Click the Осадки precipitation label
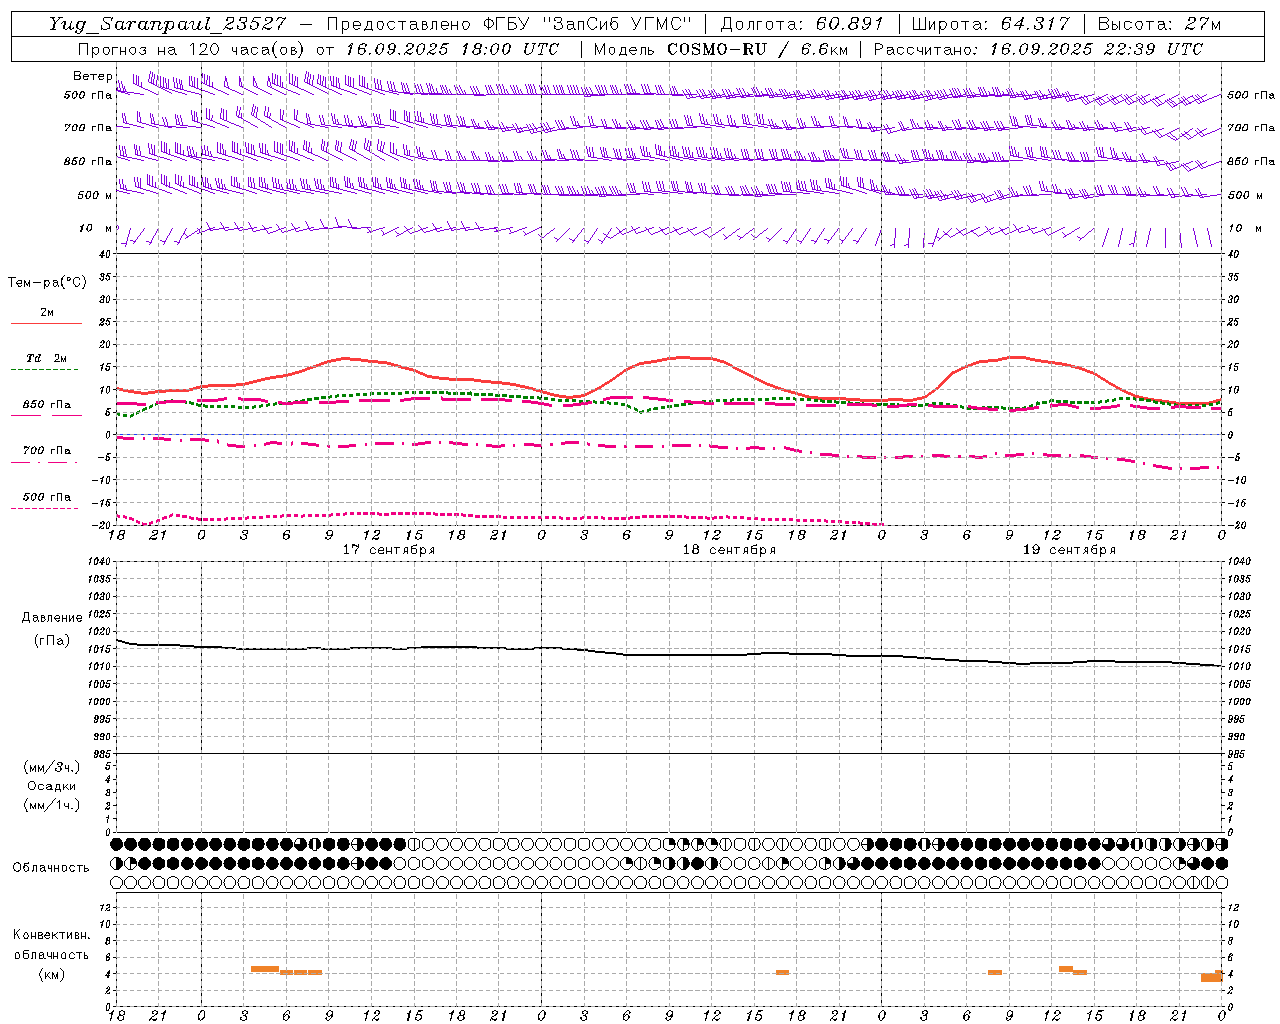 (52, 786)
